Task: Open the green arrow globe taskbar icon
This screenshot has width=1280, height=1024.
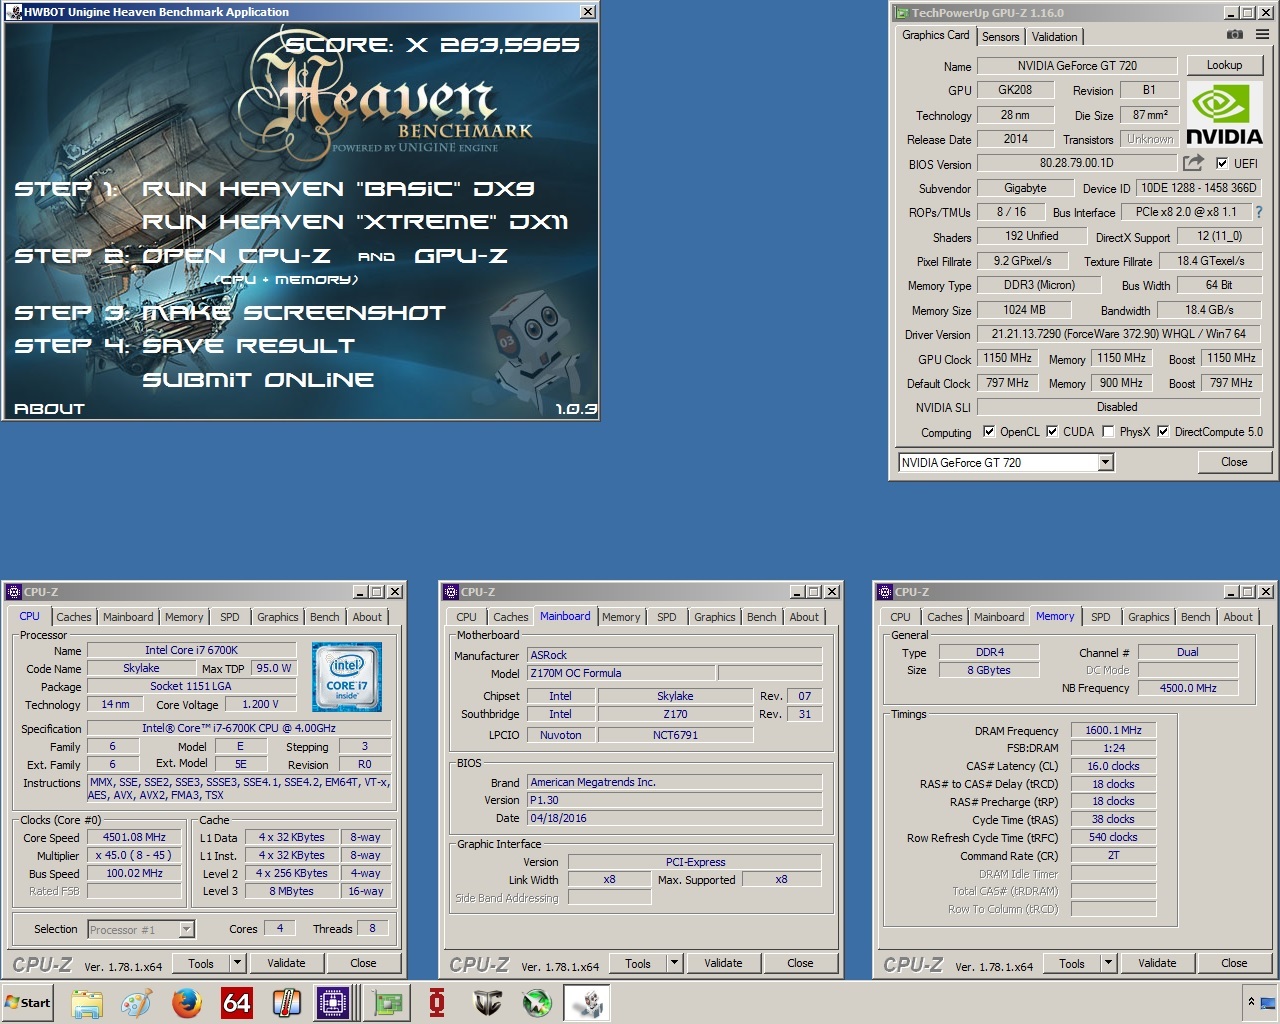Action: point(537,1003)
